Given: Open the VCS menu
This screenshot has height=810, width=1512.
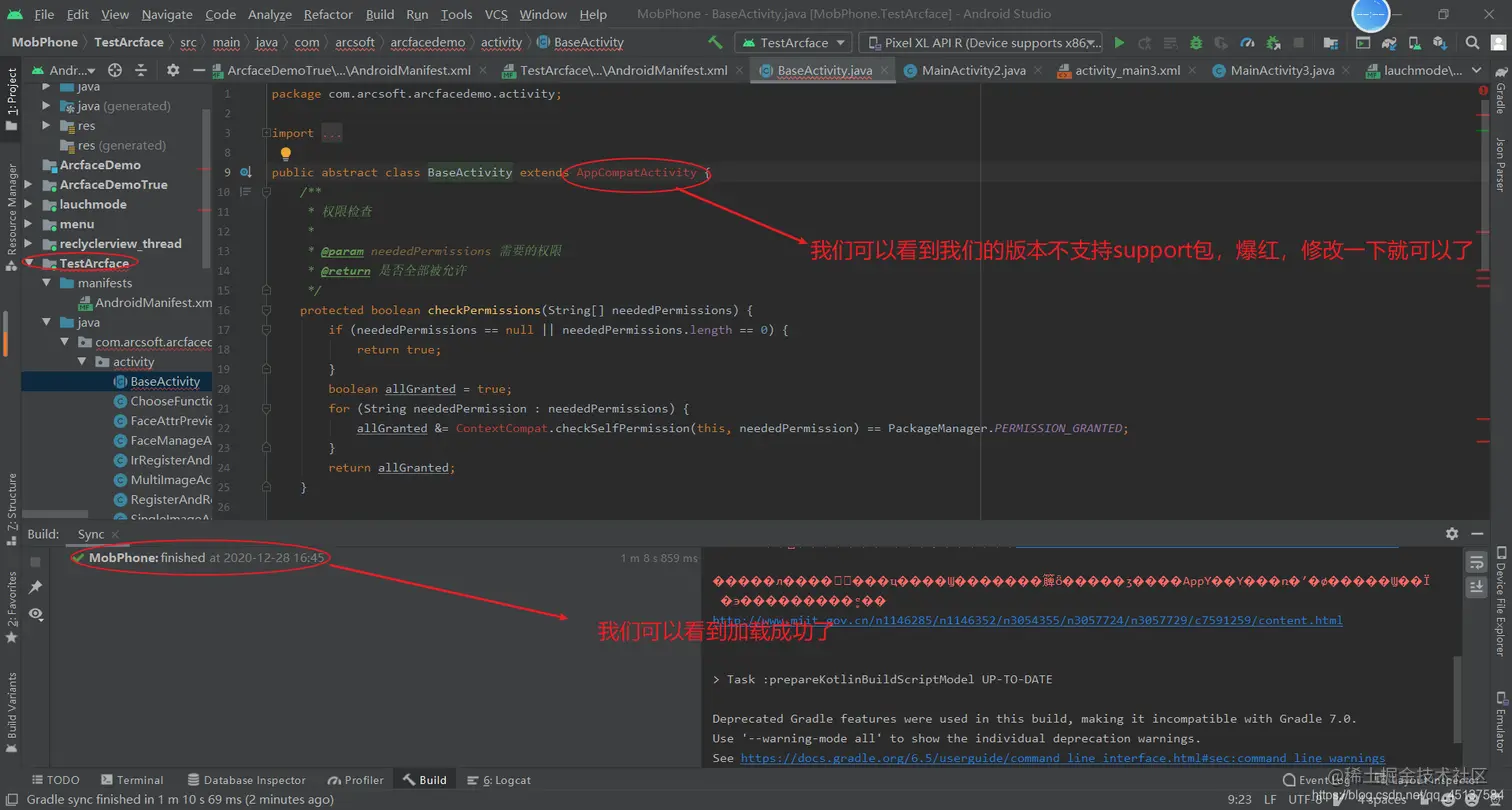Looking at the screenshot, I should tap(496, 14).
